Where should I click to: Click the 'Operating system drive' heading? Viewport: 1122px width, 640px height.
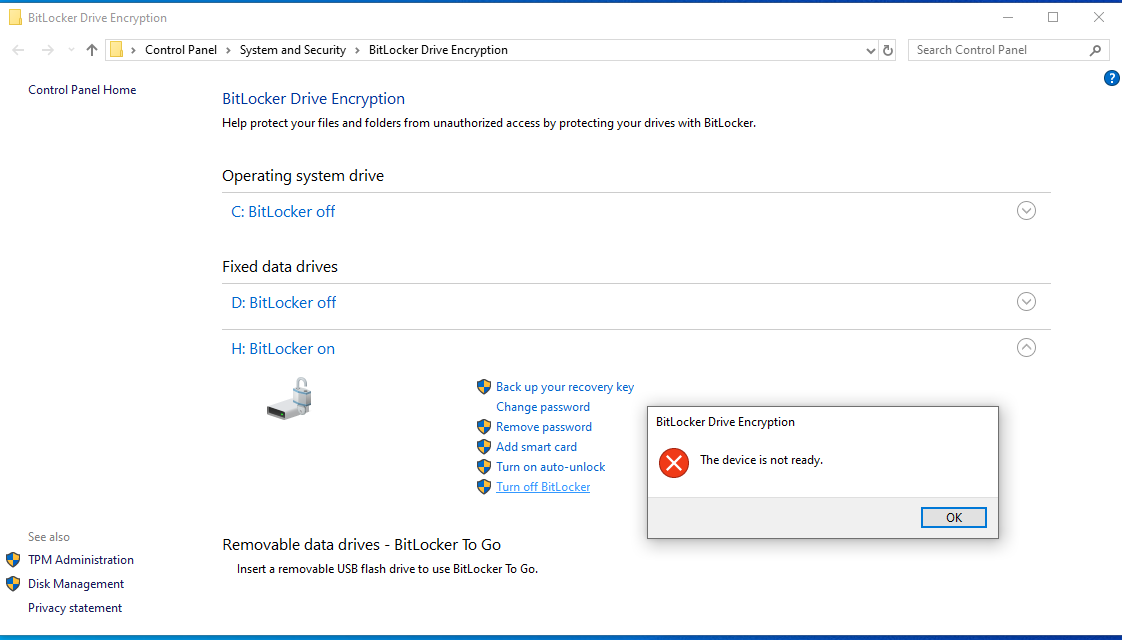tap(303, 175)
